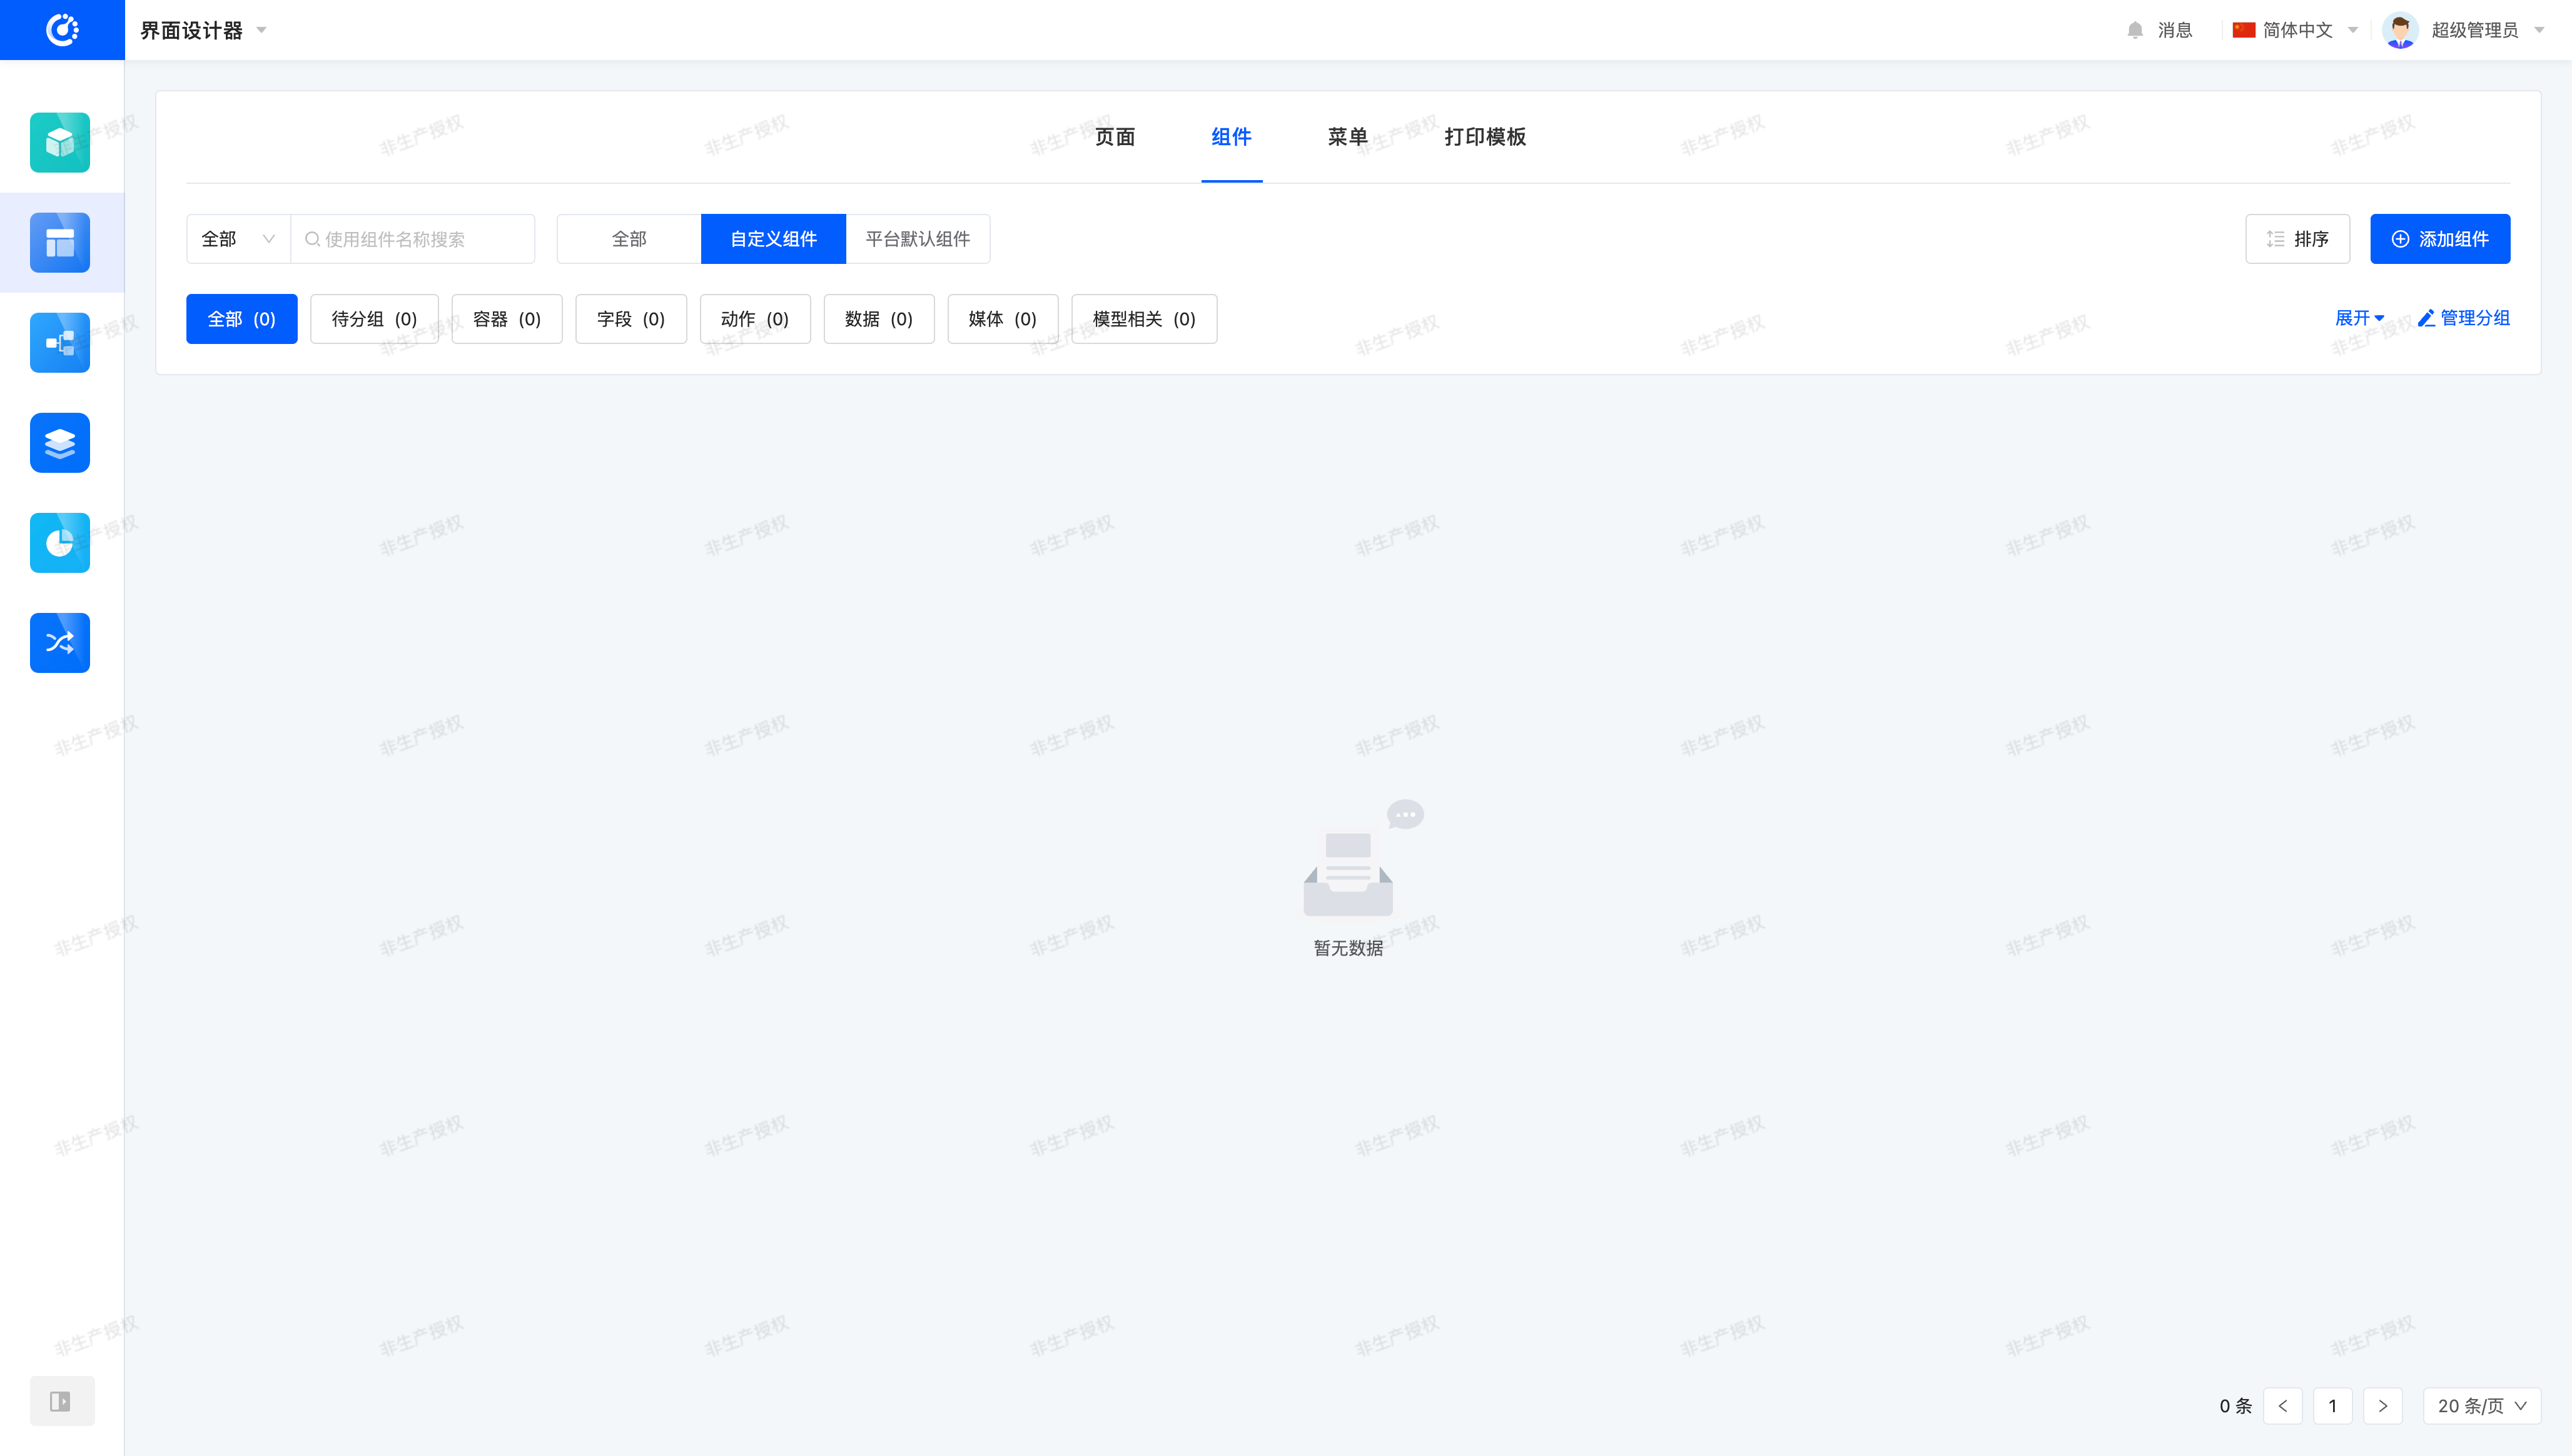The width and height of the screenshot is (2572, 1456).
Task: Select the stacked layers sidebar icon
Action: click(60, 443)
